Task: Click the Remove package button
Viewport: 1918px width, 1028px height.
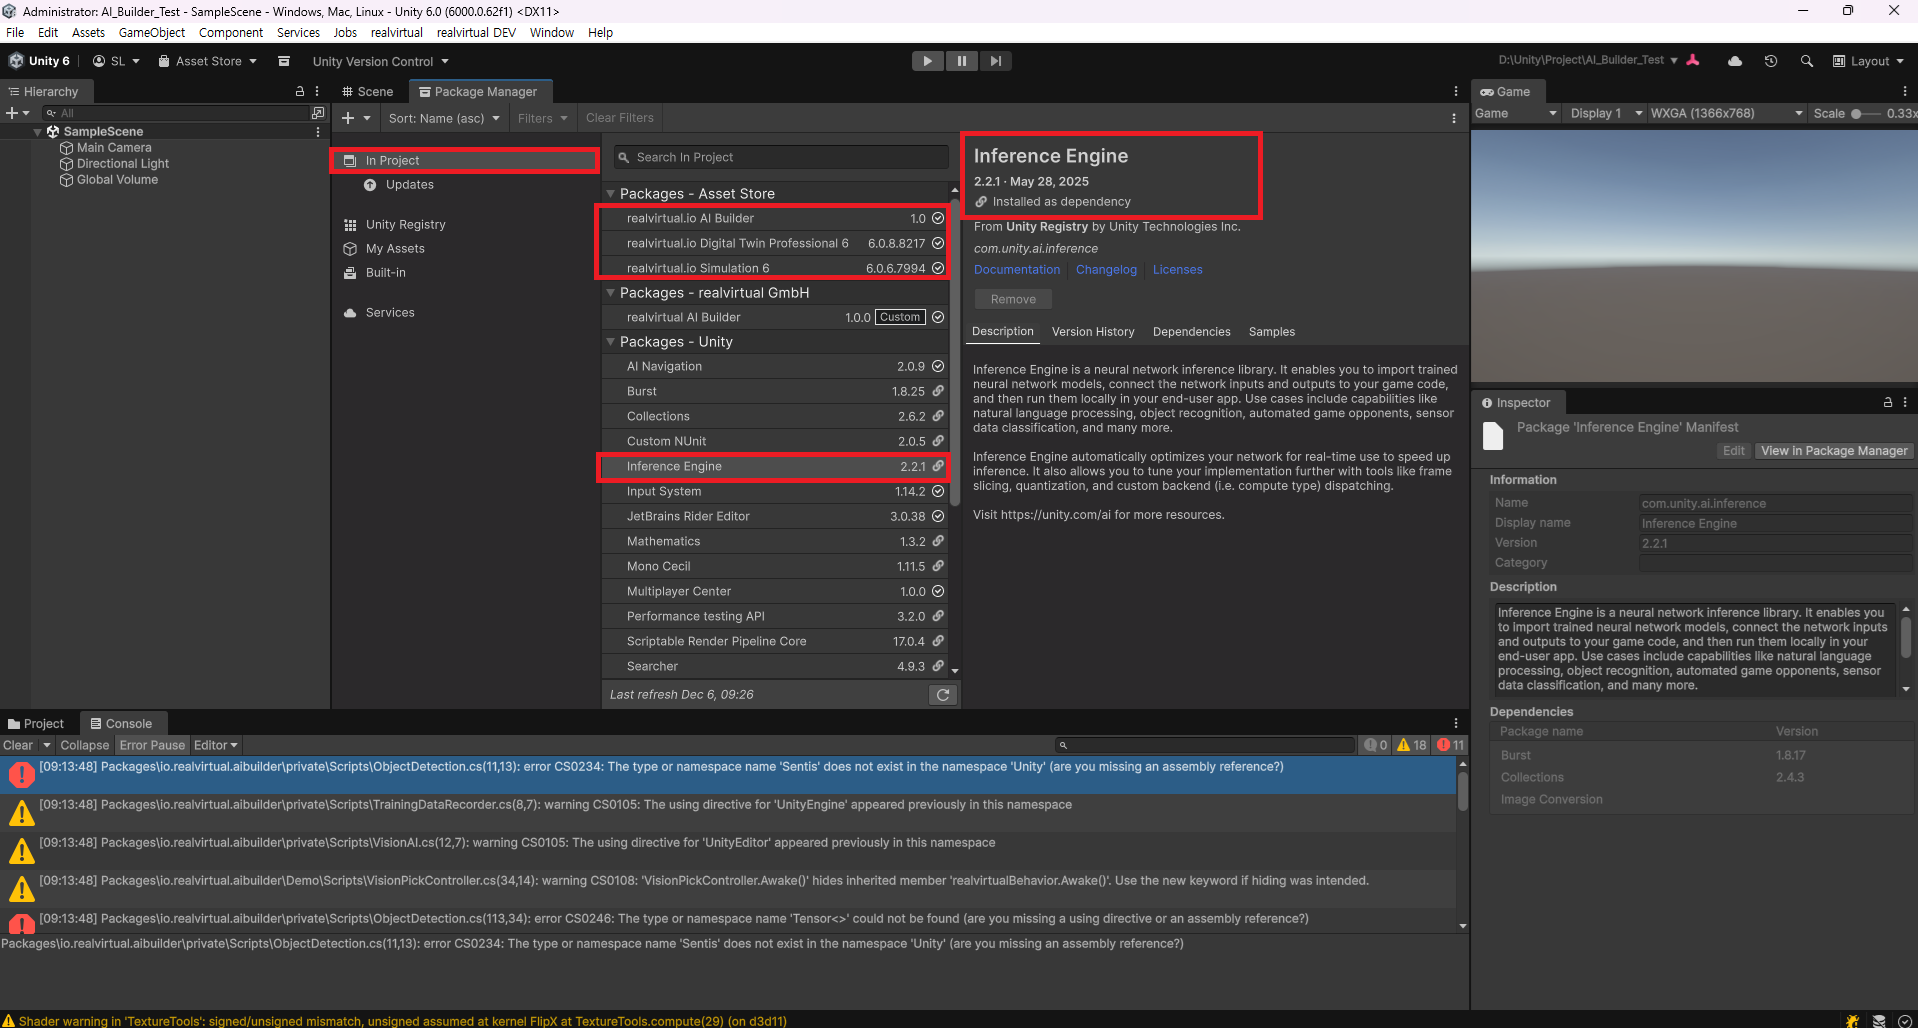Action: tap(1013, 299)
